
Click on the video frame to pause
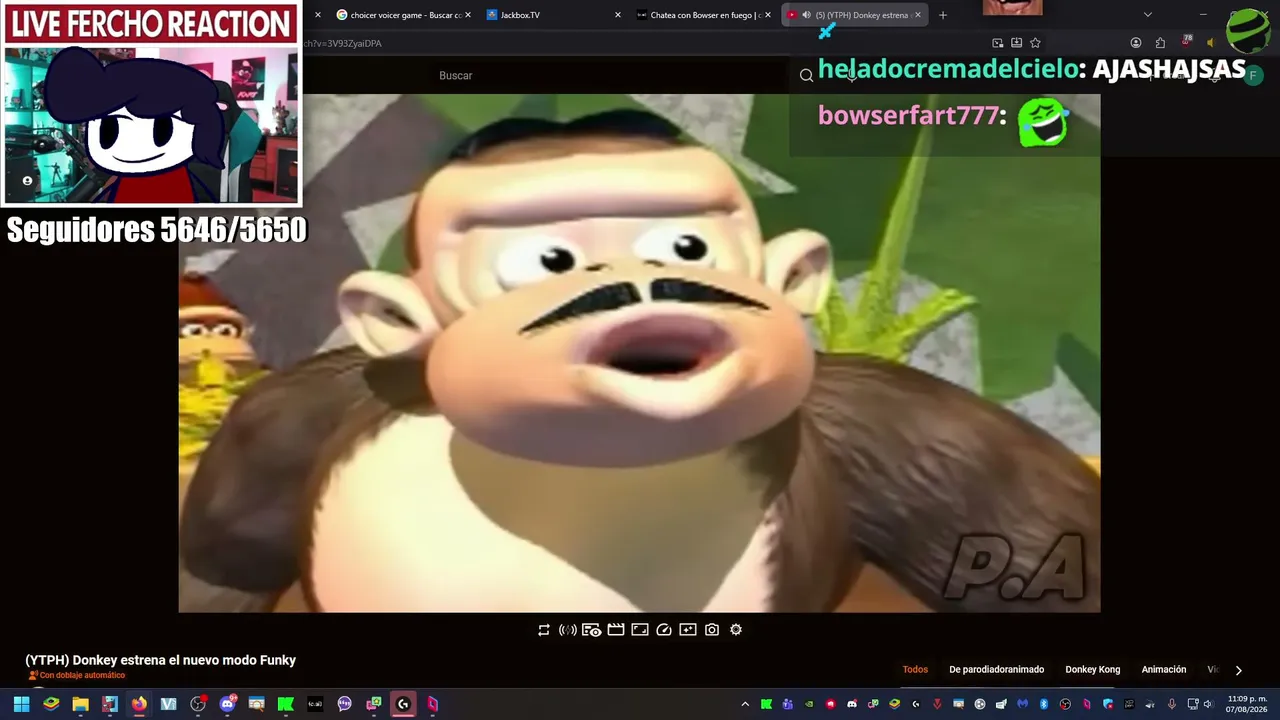(640, 353)
